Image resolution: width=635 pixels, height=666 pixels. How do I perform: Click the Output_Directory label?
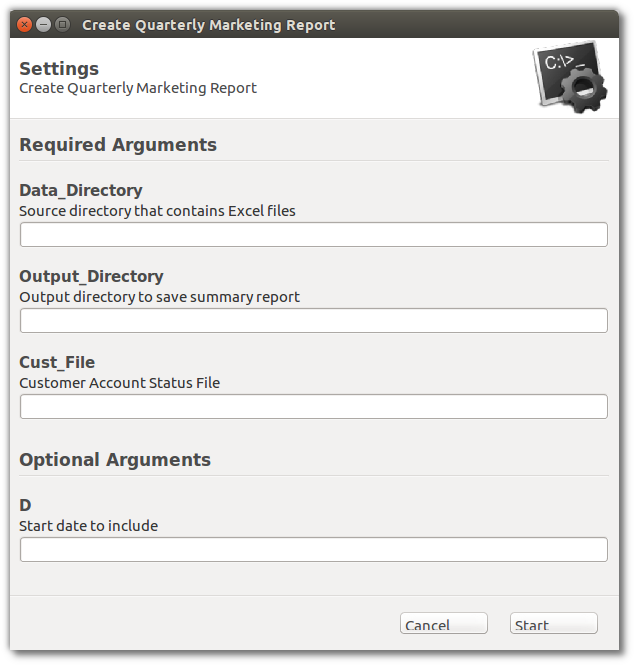pos(91,277)
